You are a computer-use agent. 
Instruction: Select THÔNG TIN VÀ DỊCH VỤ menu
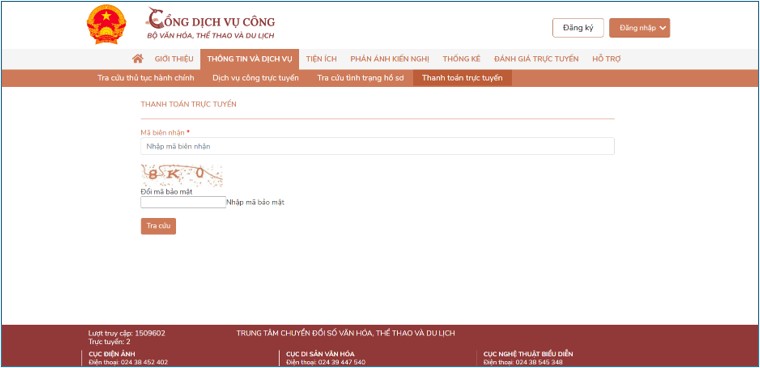(x=250, y=59)
